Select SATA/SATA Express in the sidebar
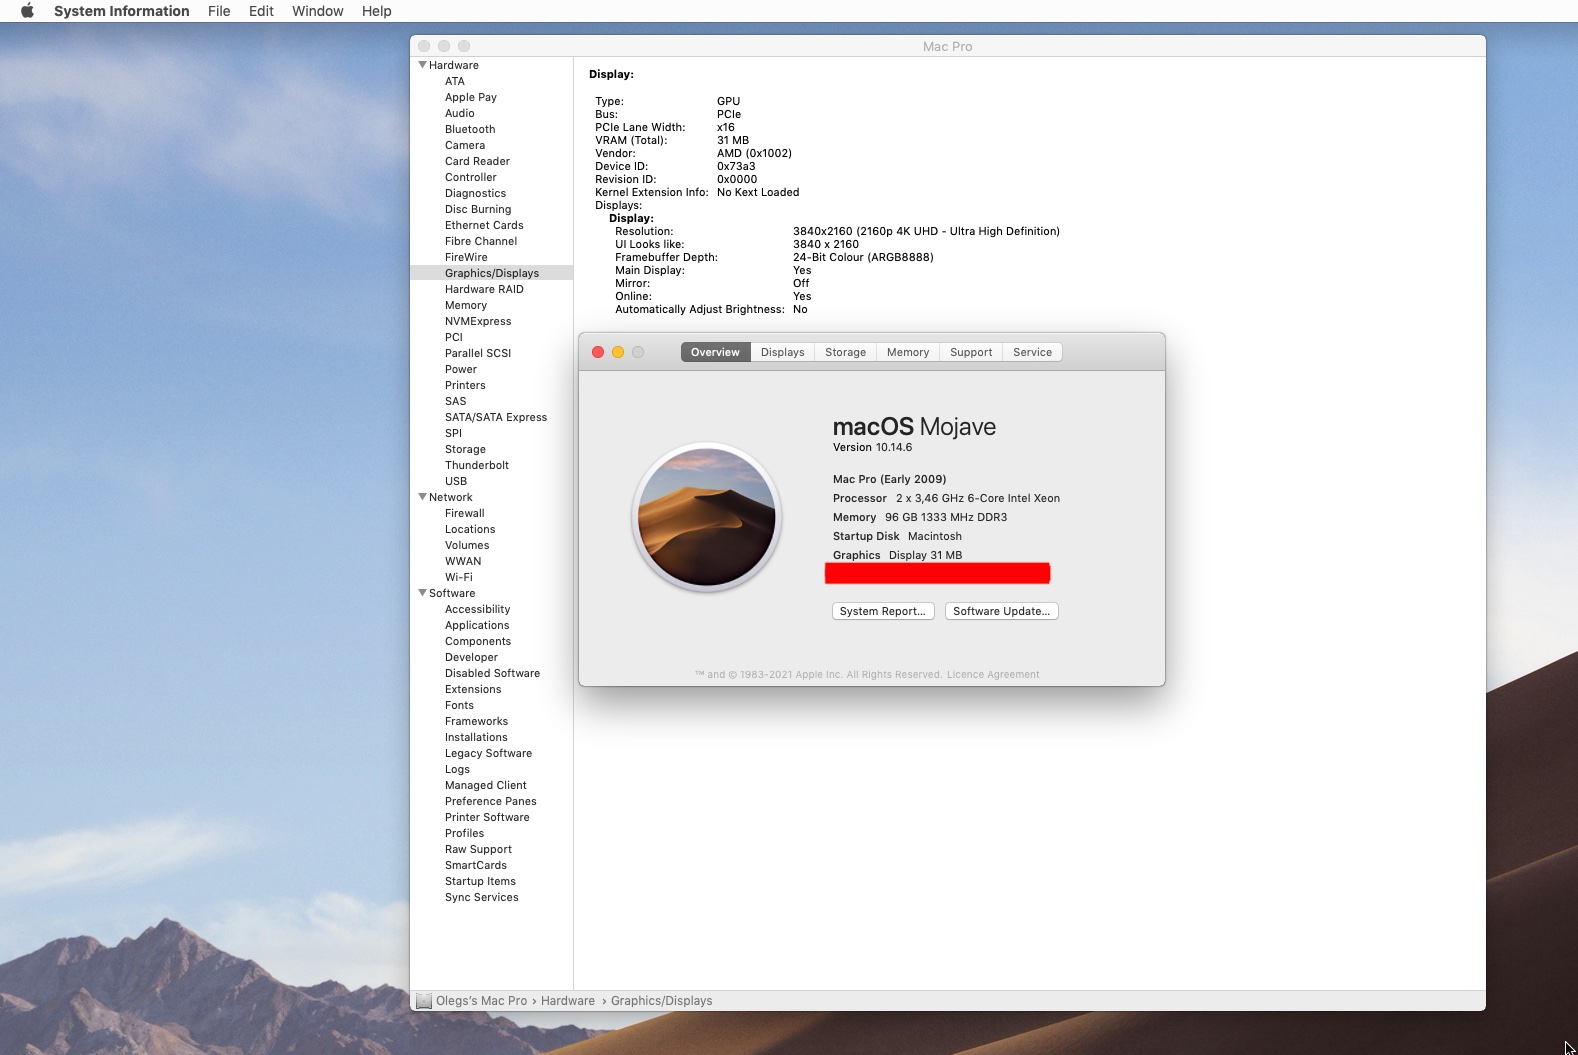 click(x=496, y=417)
